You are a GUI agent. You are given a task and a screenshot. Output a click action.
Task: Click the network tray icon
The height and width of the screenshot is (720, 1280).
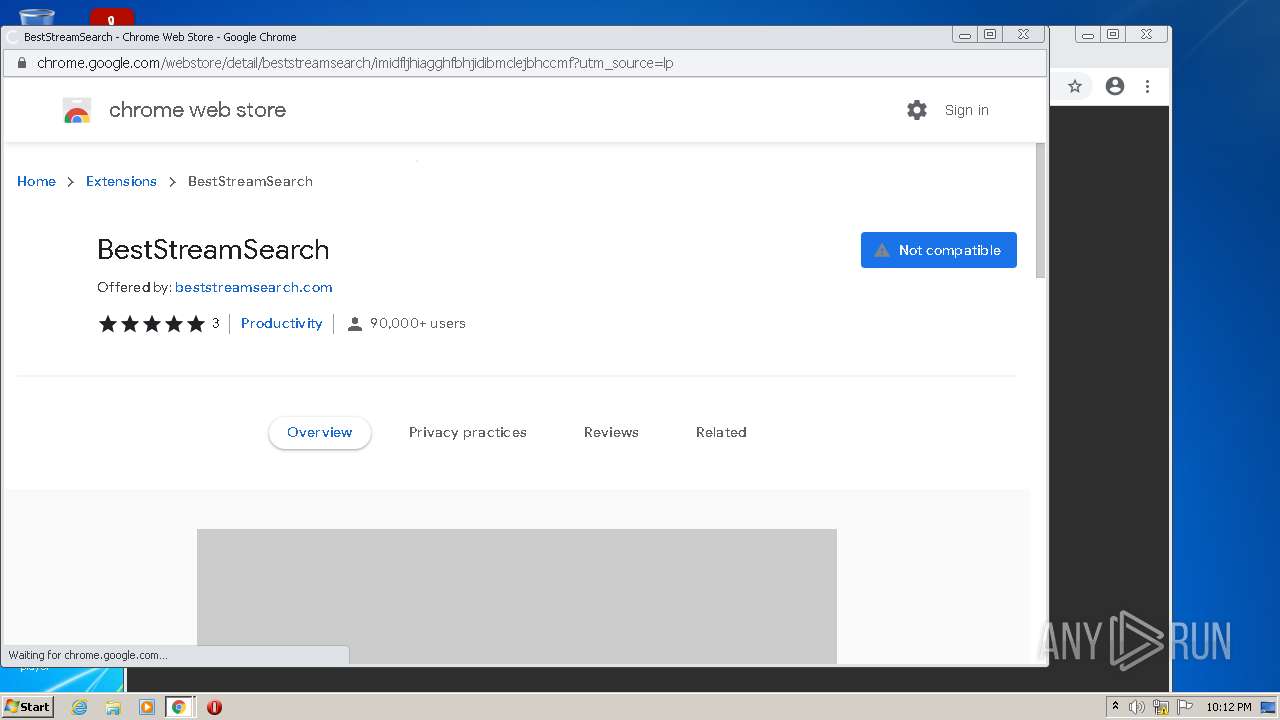(1161, 707)
